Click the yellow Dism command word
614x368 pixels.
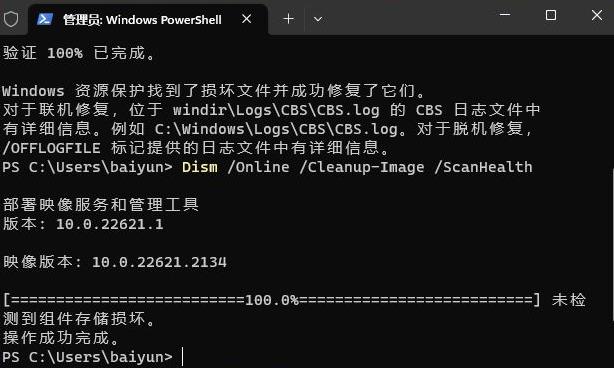tap(200, 167)
